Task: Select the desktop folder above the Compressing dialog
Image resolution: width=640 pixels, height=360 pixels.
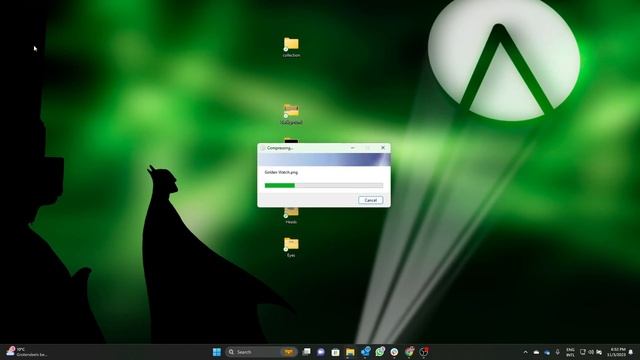Action: pyautogui.click(x=291, y=114)
